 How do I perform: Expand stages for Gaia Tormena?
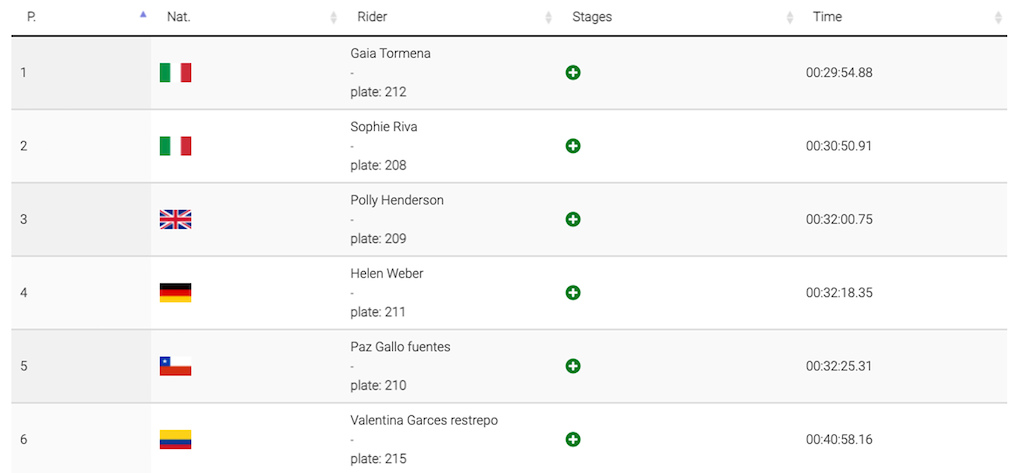point(573,73)
